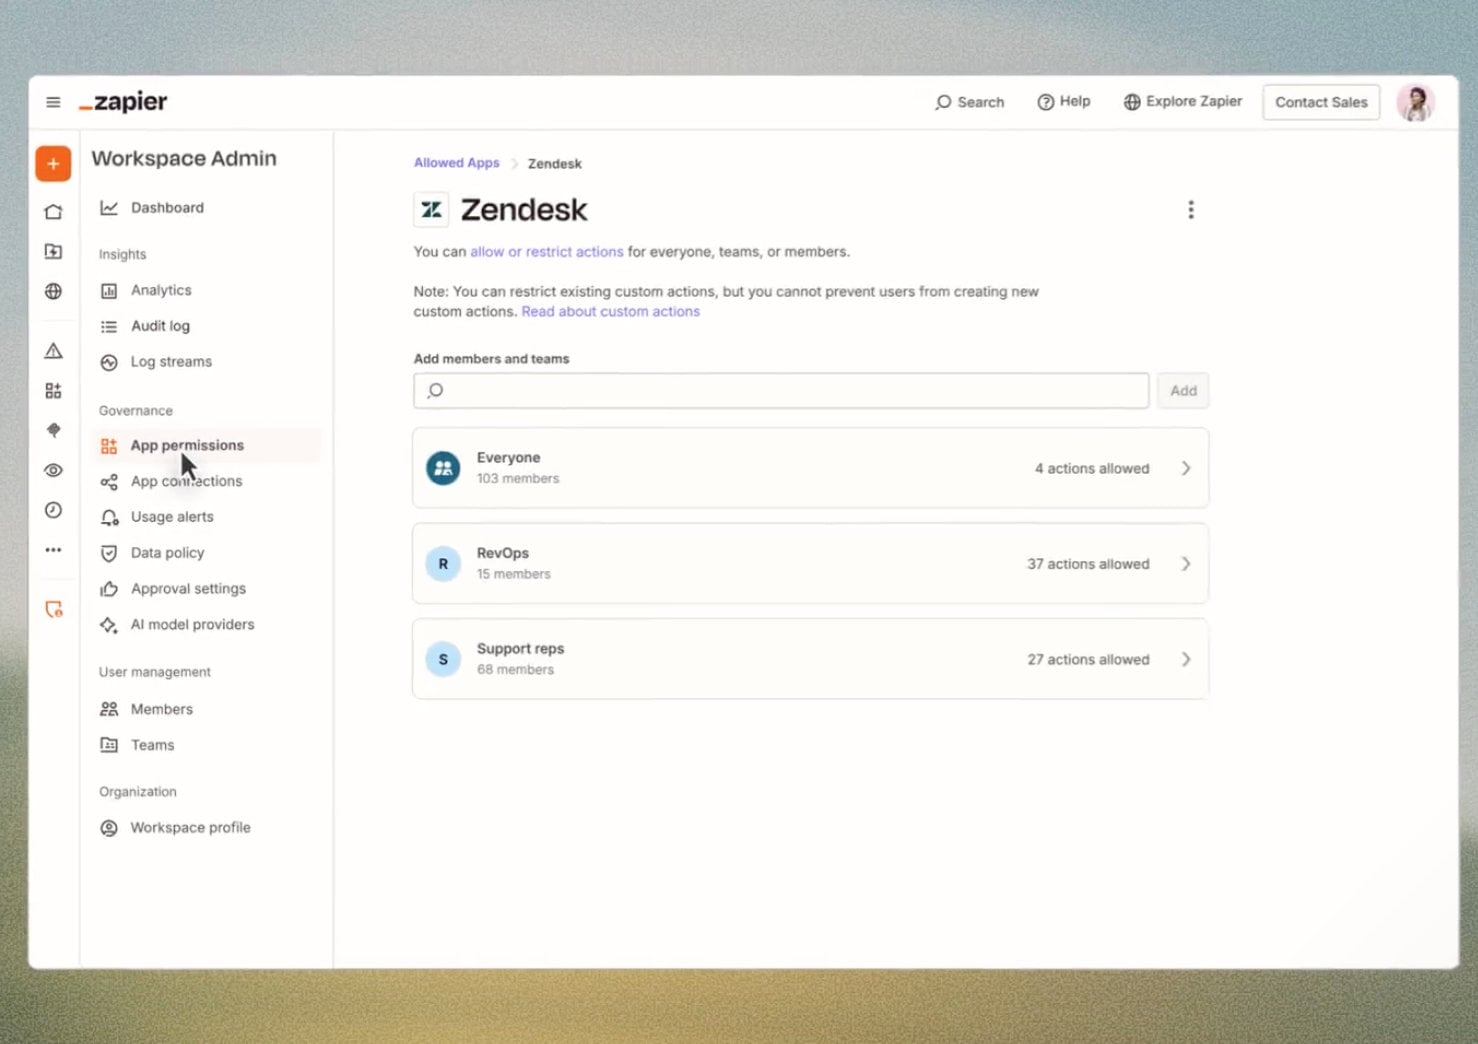Open the allow or restrict actions link

[547, 252]
